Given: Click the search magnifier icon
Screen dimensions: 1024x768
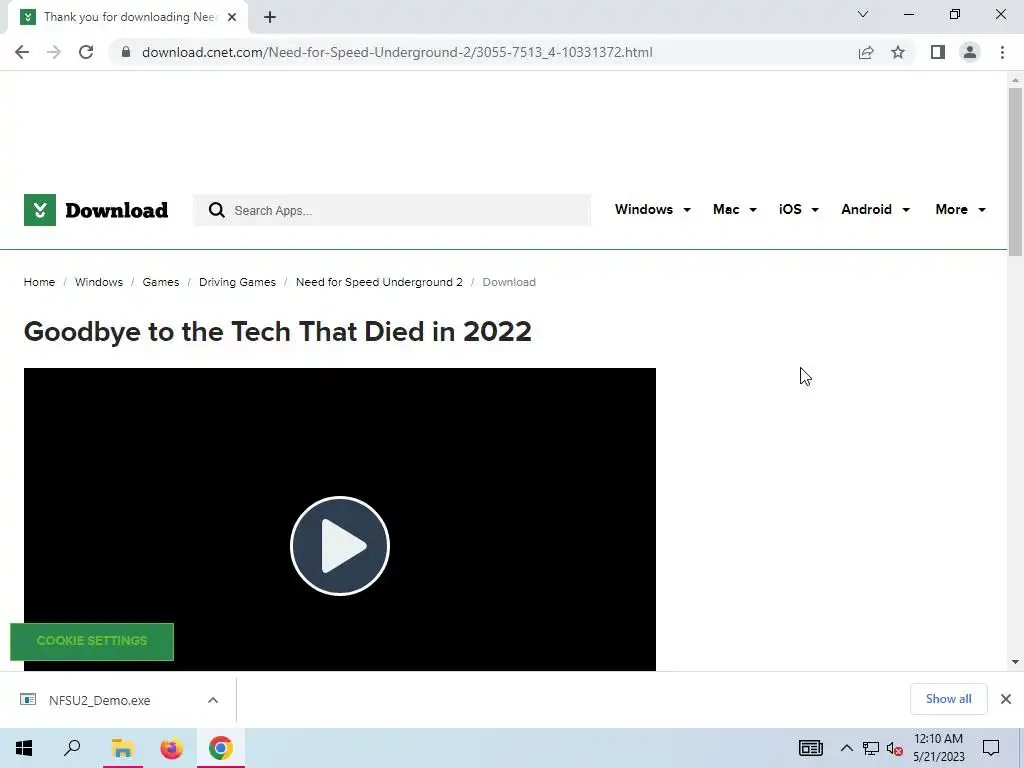Looking at the screenshot, I should point(216,210).
